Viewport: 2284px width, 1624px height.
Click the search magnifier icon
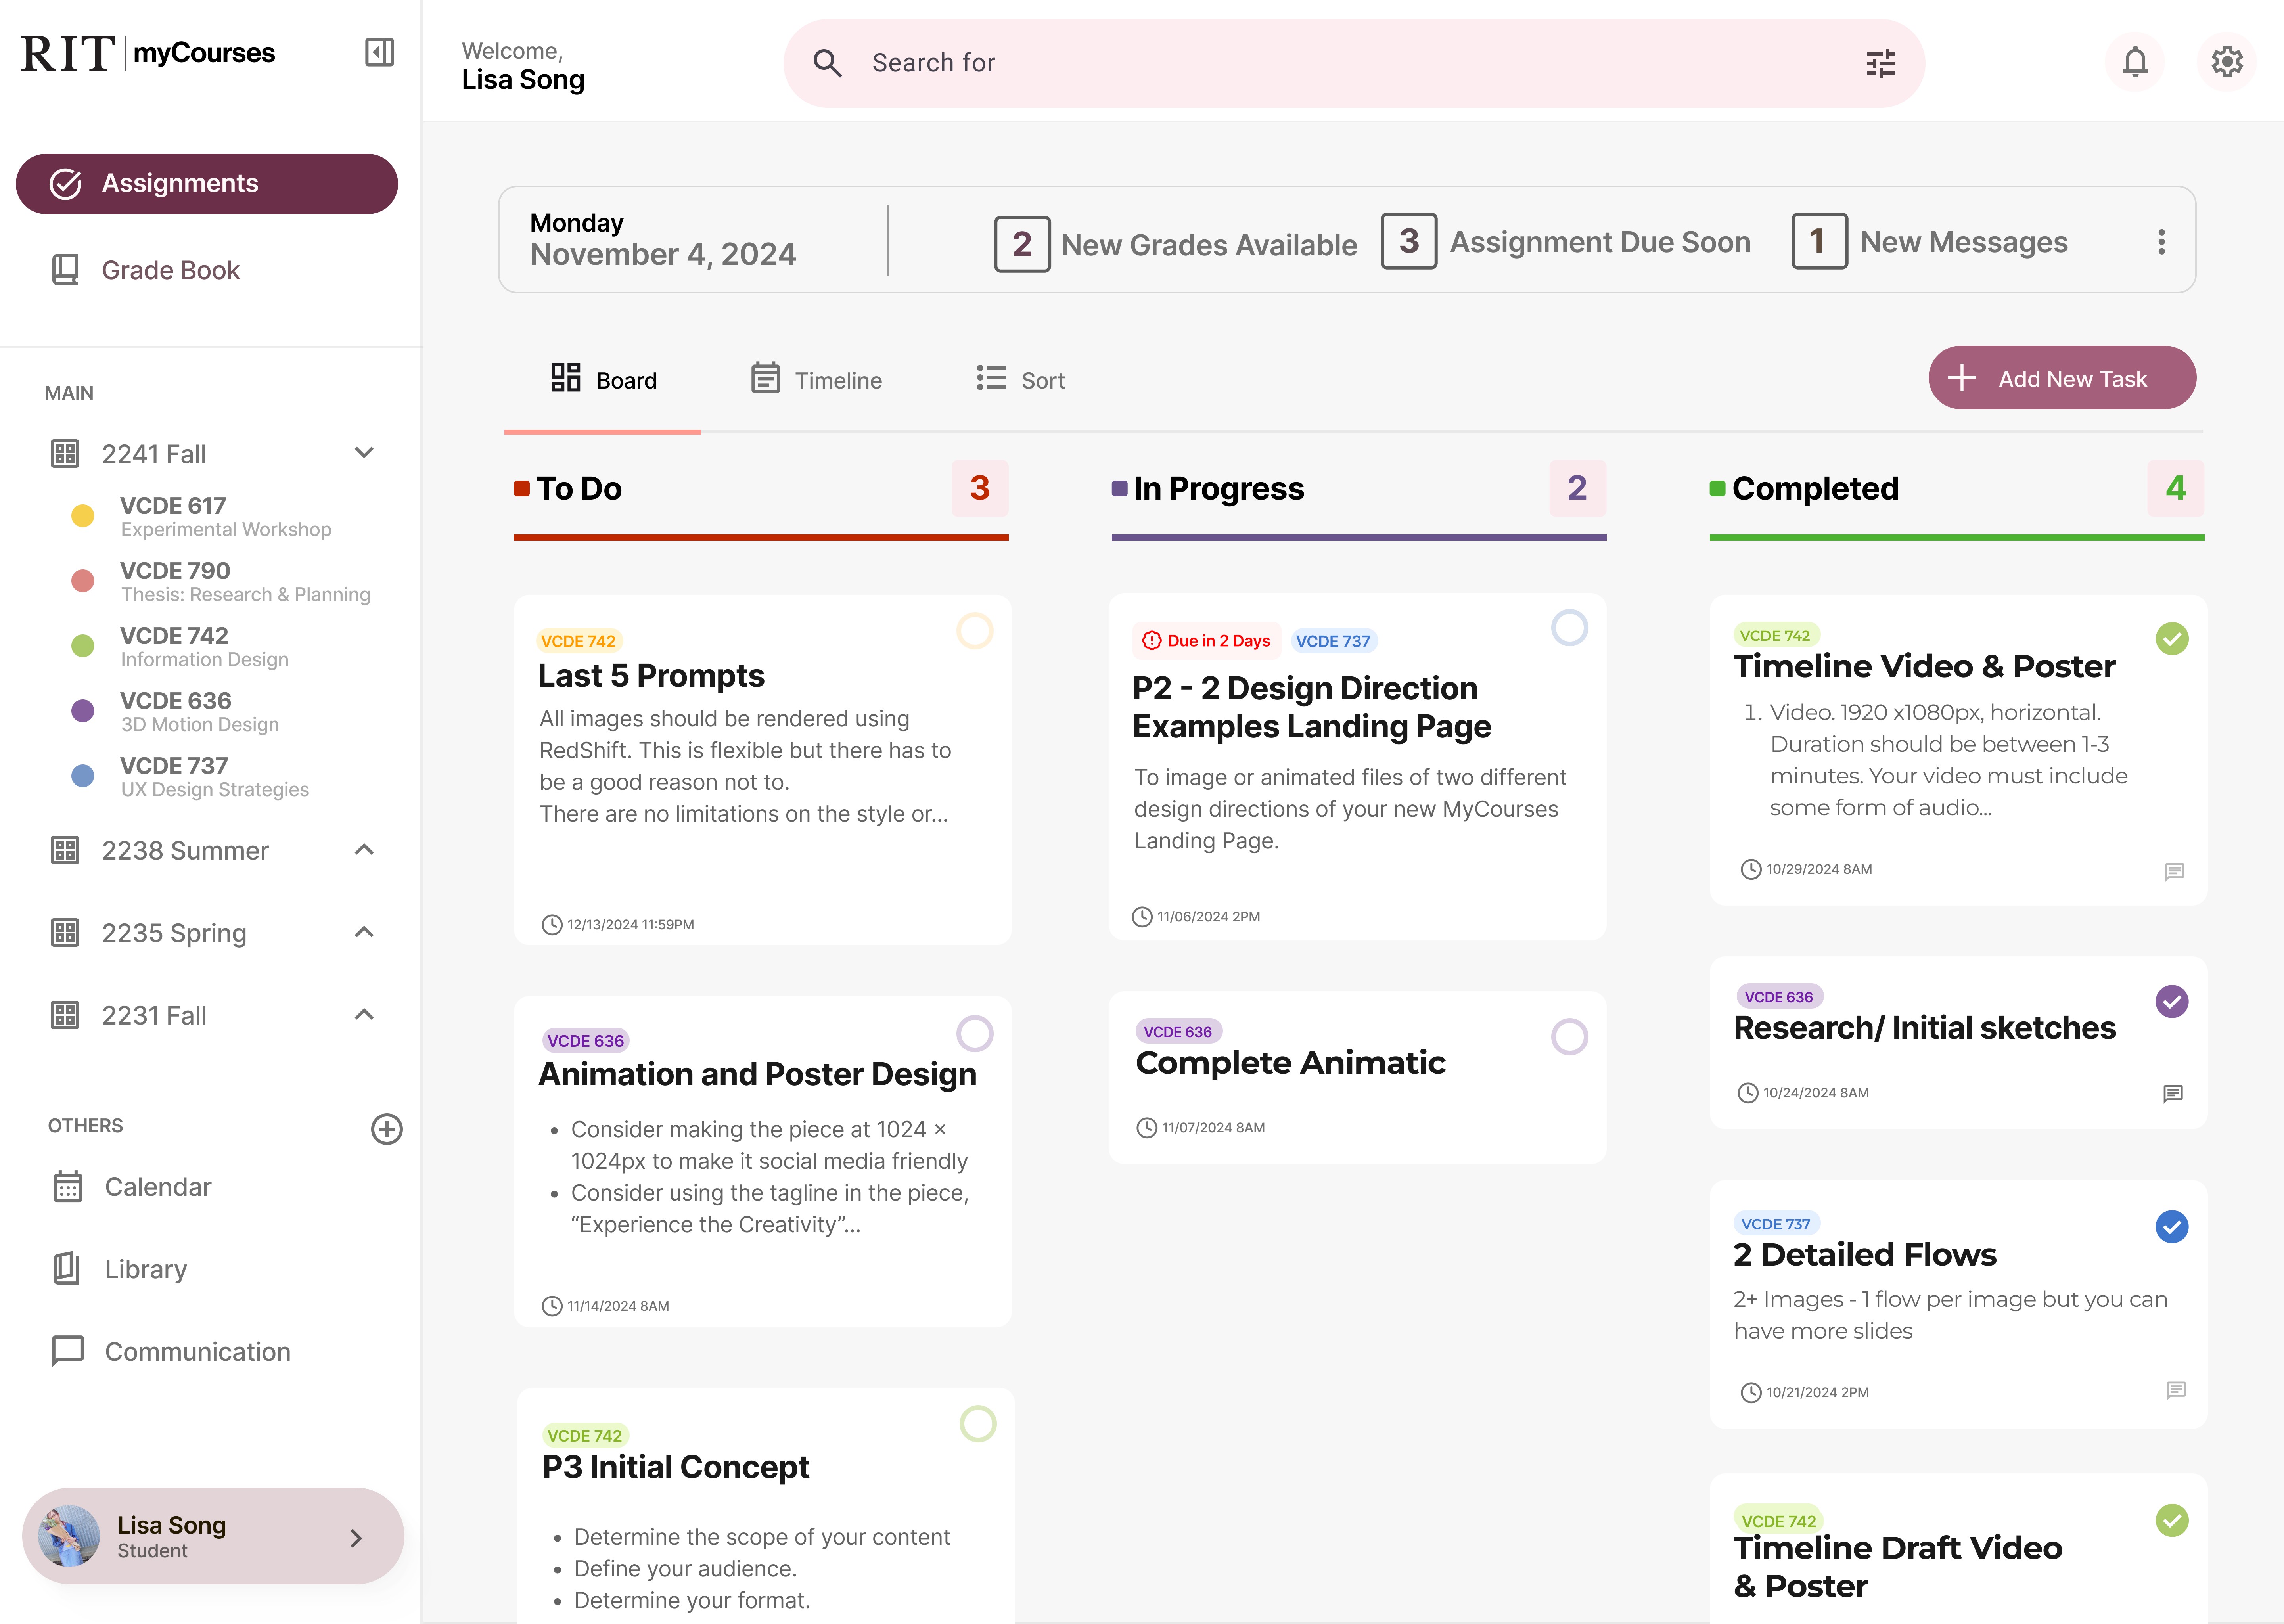pyautogui.click(x=827, y=63)
